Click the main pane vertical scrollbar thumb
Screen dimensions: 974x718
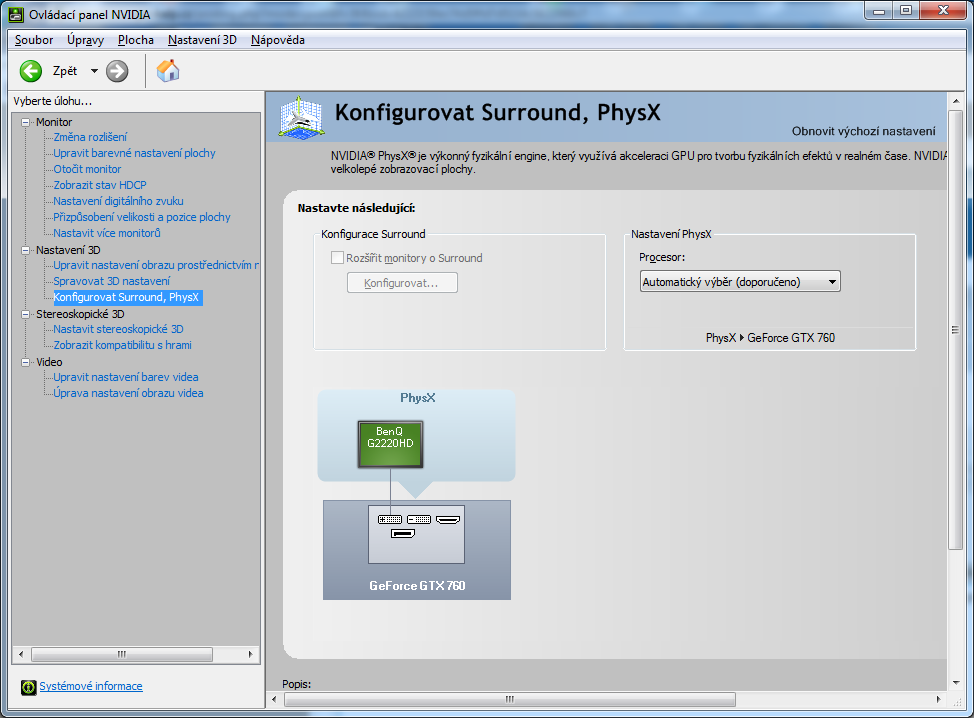coord(955,330)
